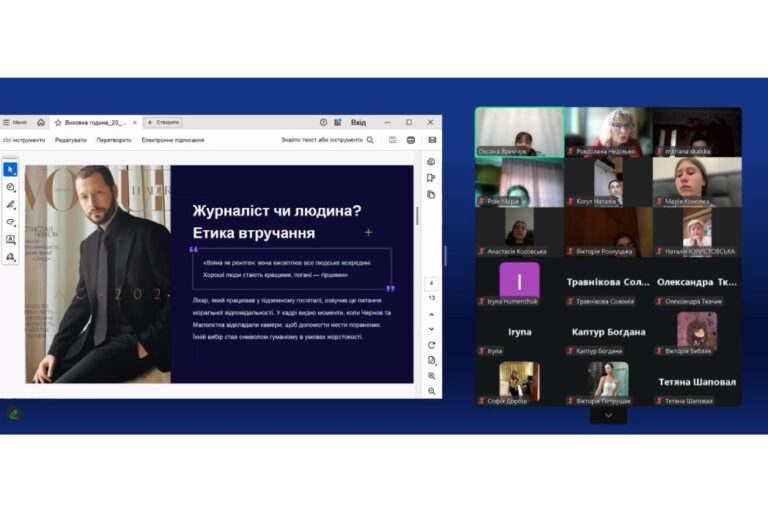Click the plus marker beside the slide heading
Image resolution: width=768 pixels, height=513 pixels.
[x=368, y=232]
